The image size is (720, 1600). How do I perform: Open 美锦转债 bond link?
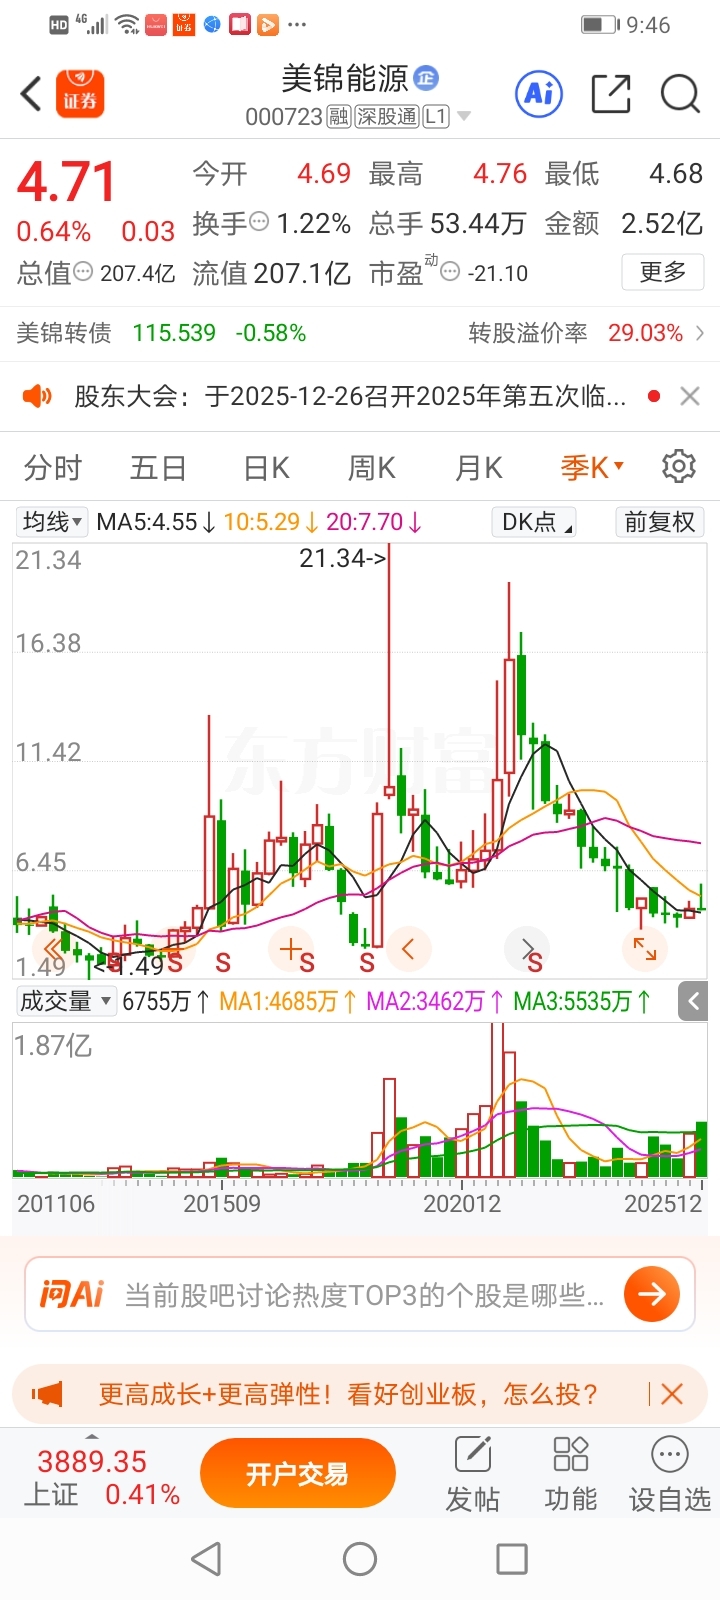click(64, 333)
